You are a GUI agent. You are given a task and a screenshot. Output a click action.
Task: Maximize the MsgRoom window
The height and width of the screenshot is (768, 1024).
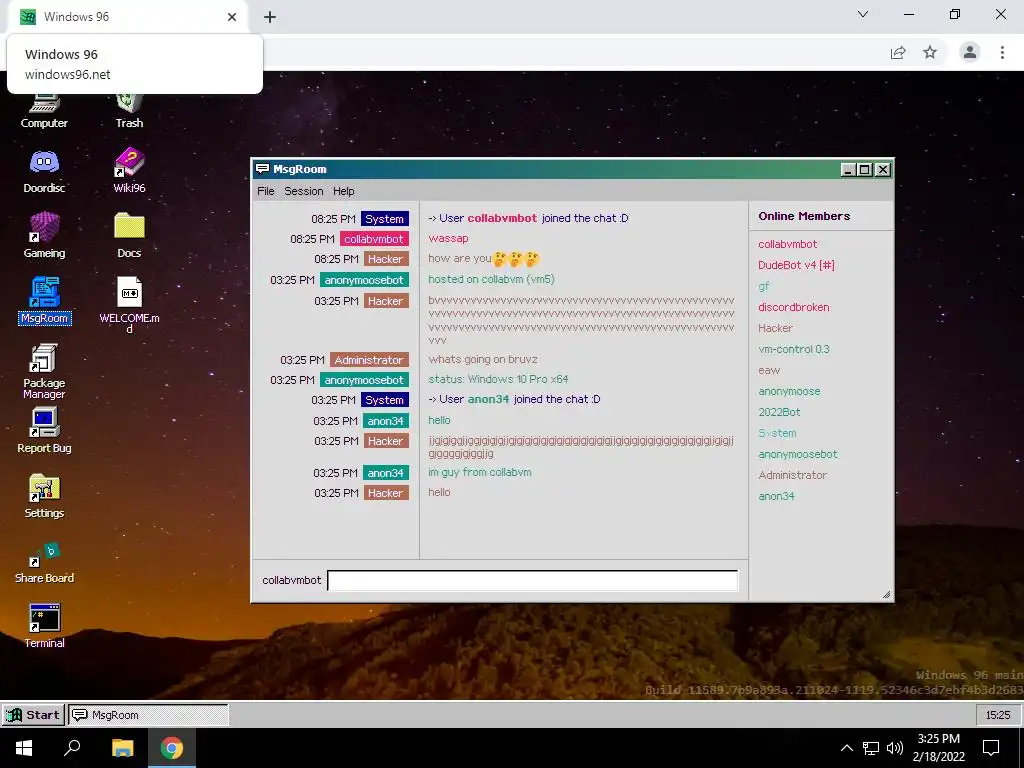pos(865,170)
